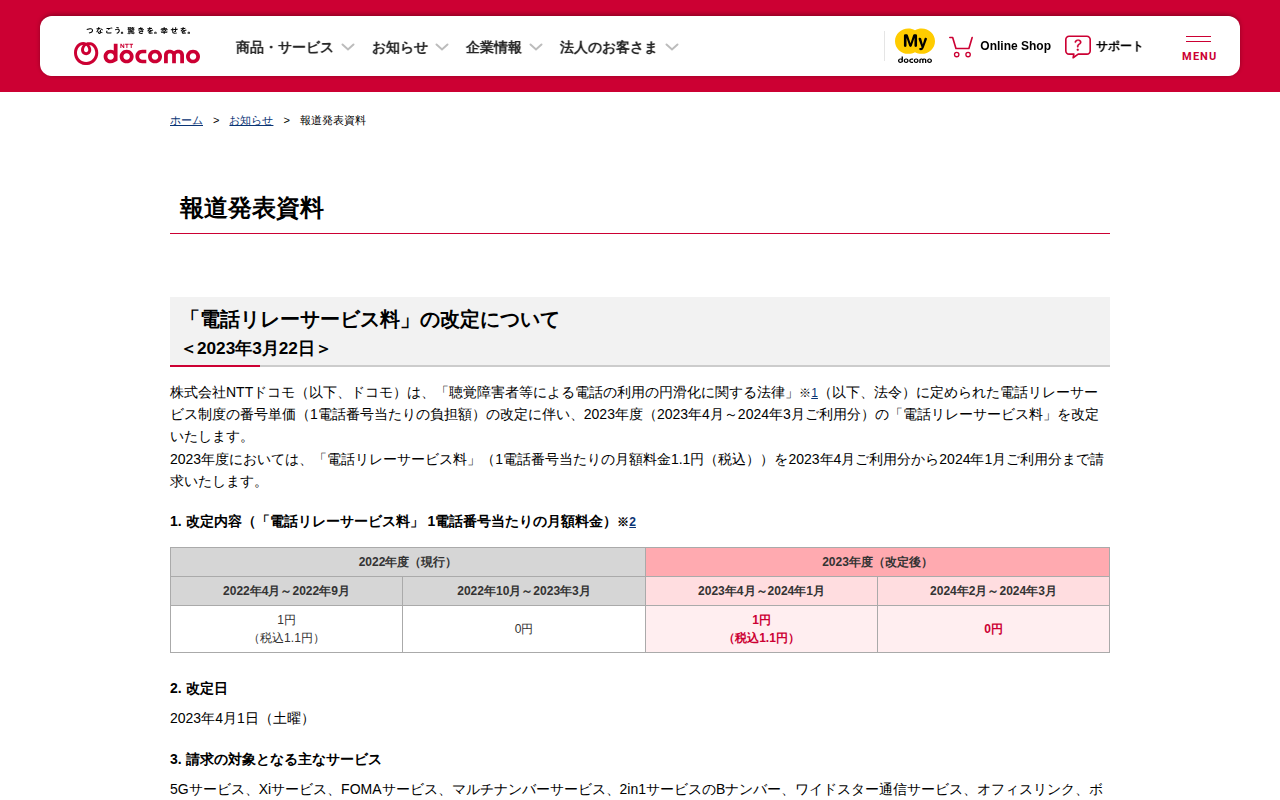Open the サポート text link
The height and width of the screenshot is (800, 1280).
(1119, 46)
